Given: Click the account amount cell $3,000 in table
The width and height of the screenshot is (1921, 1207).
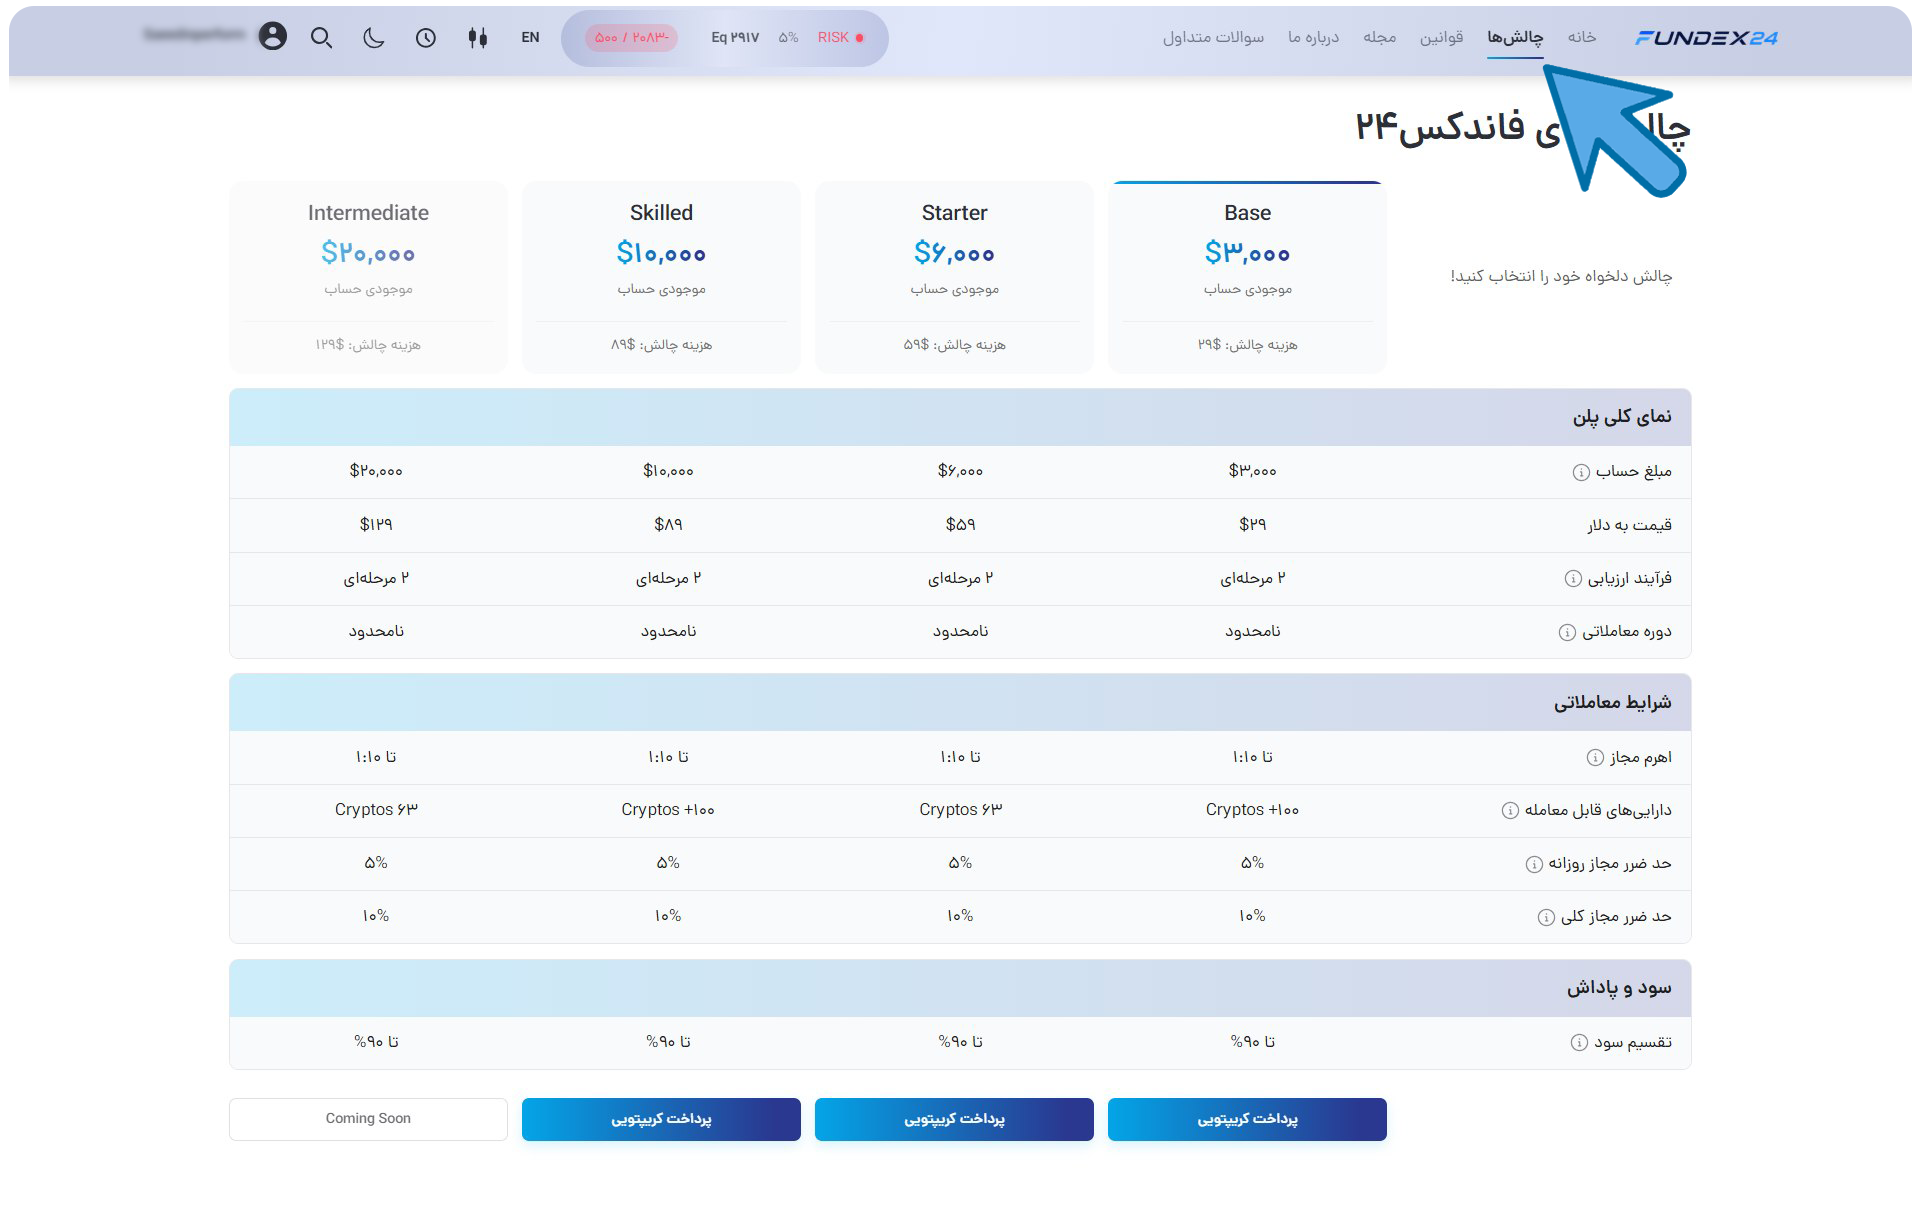Looking at the screenshot, I should [x=1252, y=470].
